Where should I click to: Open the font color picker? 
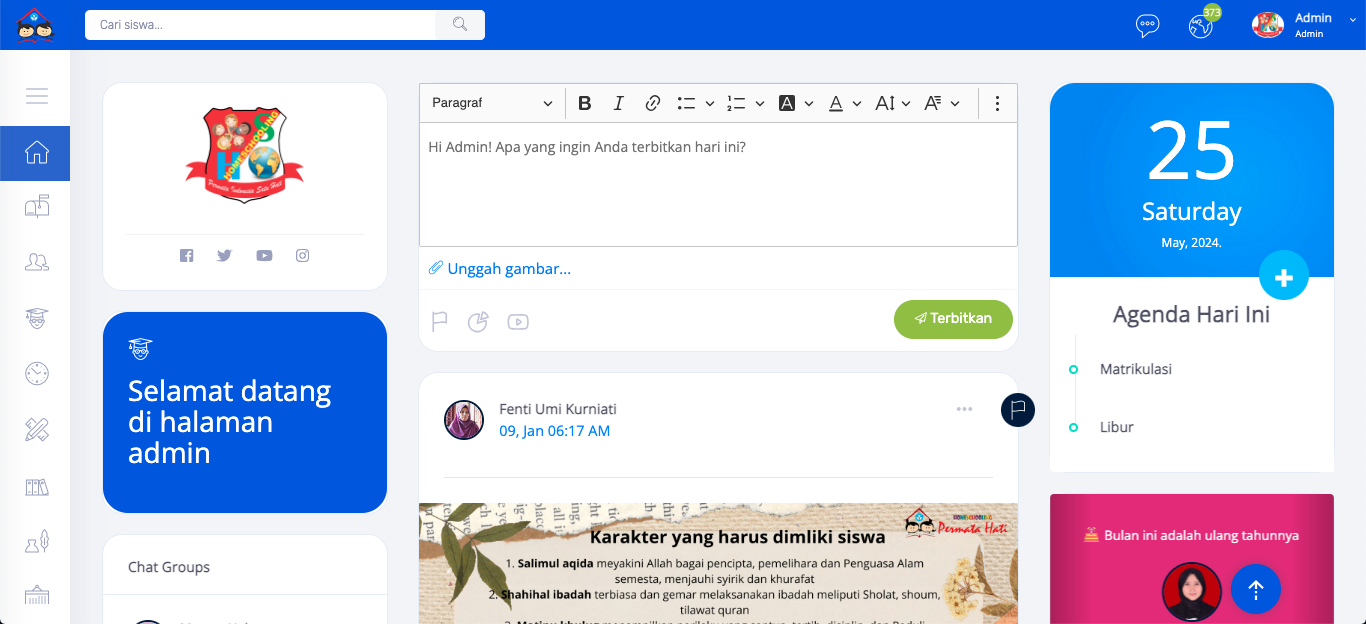pyautogui.click(x=844, y=103)
